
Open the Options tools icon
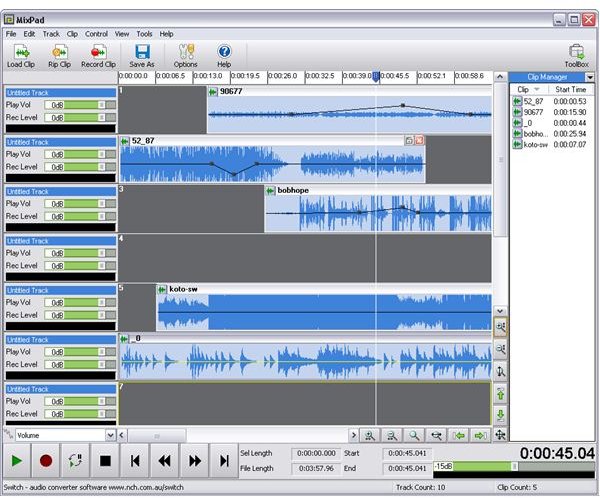tap(186, 56)
